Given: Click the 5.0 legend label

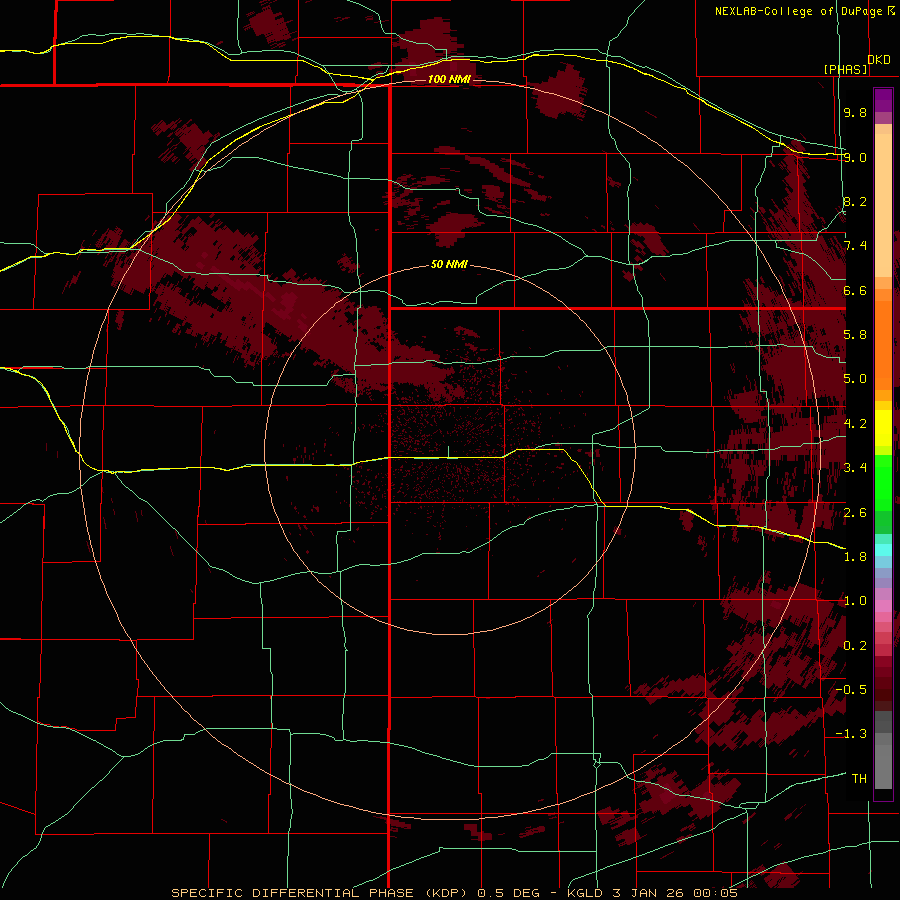Looking at the screenshot, I should (855, 379).
